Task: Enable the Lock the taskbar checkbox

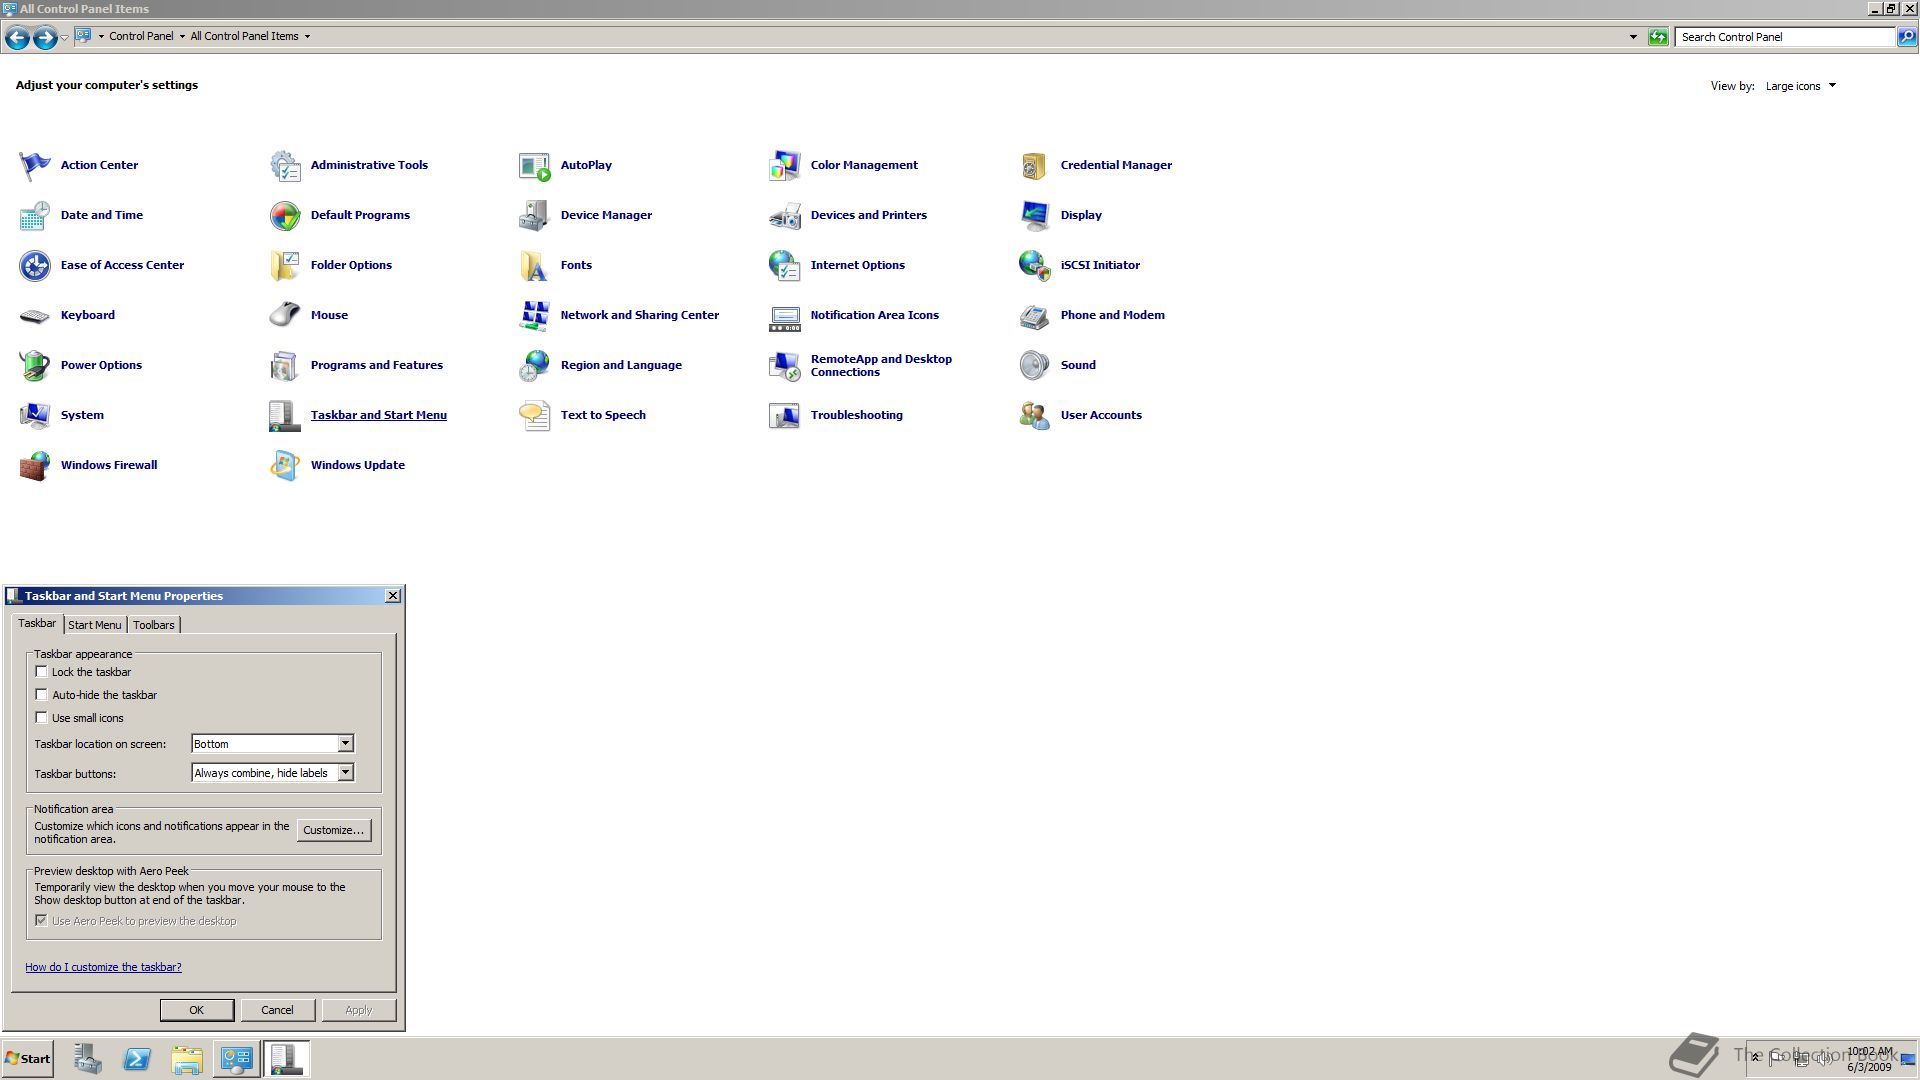Action: [41, 672]
